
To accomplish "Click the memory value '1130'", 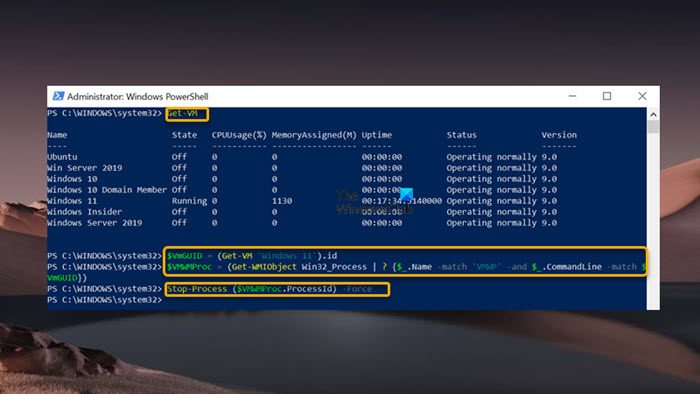I will [x=282, y=201].
